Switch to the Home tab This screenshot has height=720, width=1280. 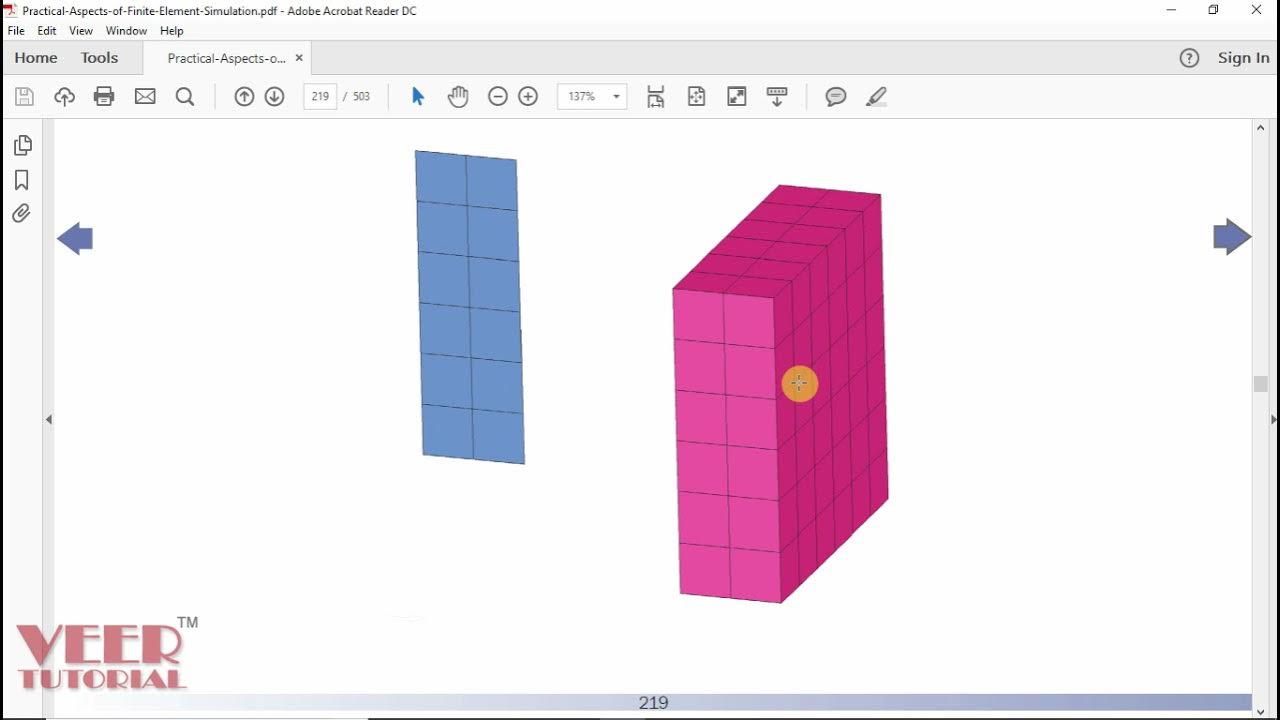(x=36, y=58)
